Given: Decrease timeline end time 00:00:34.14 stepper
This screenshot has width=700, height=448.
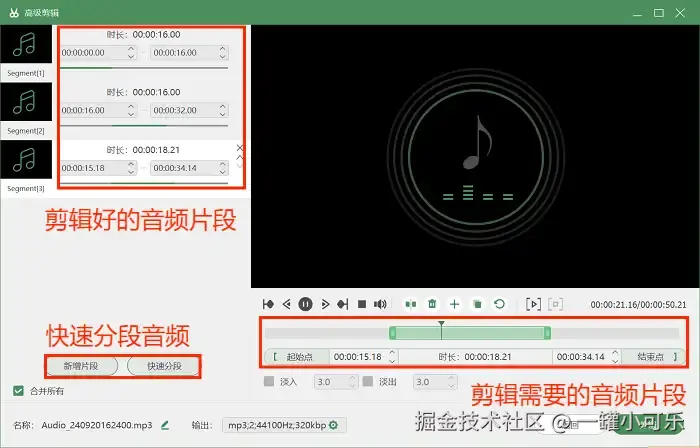Looking at the screenshot, I should coord(615,361).
